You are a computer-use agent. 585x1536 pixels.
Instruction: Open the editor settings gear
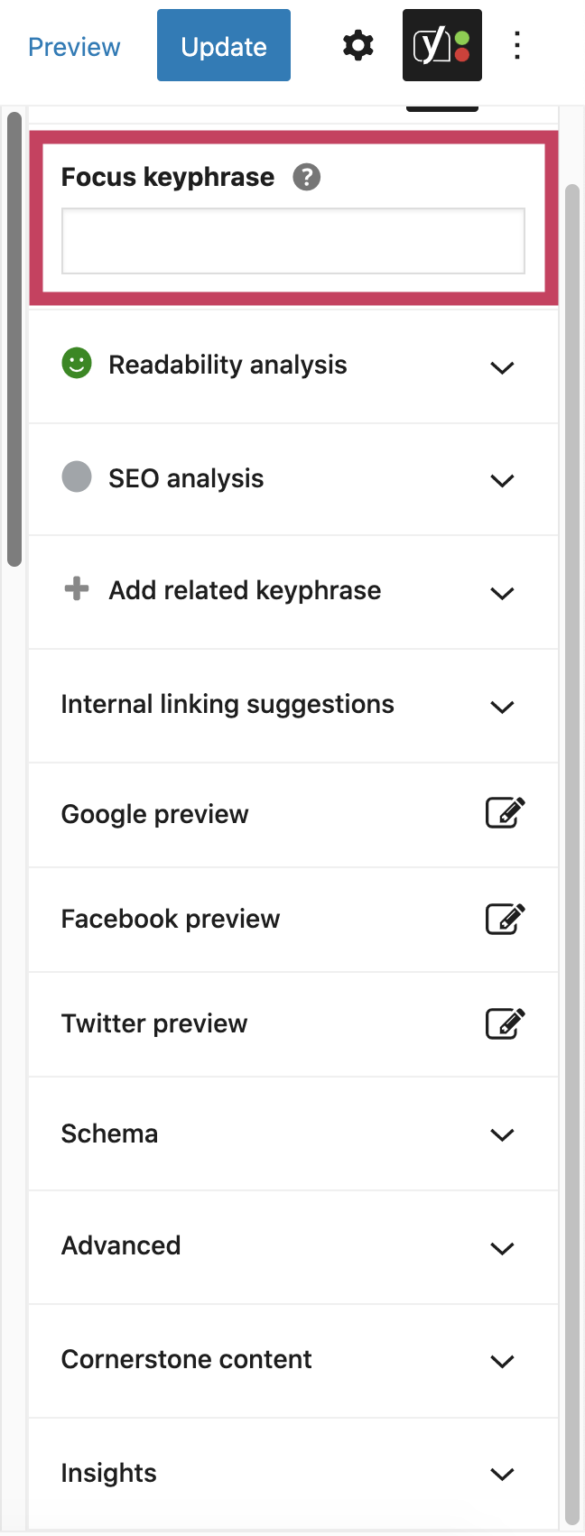[x=357, y=45]
